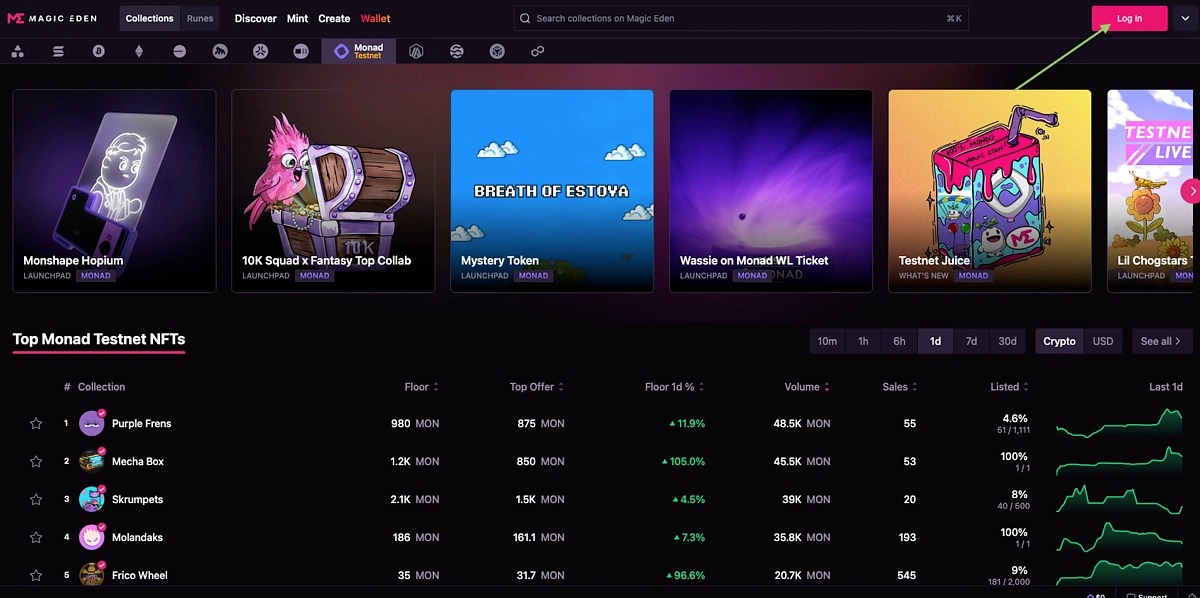Sort by Listed column
This screenshot has height=598, width=1200.
pyautogui.click(x=1009, y=387)
